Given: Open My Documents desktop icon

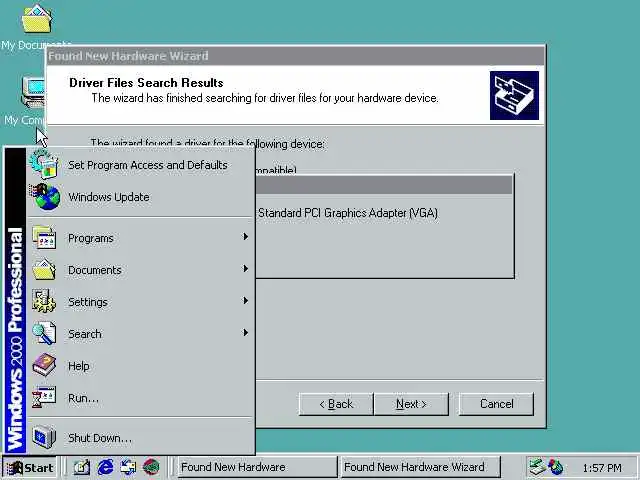Looking at the screenshot, I should pyautogui.click(x=37, y=20).
